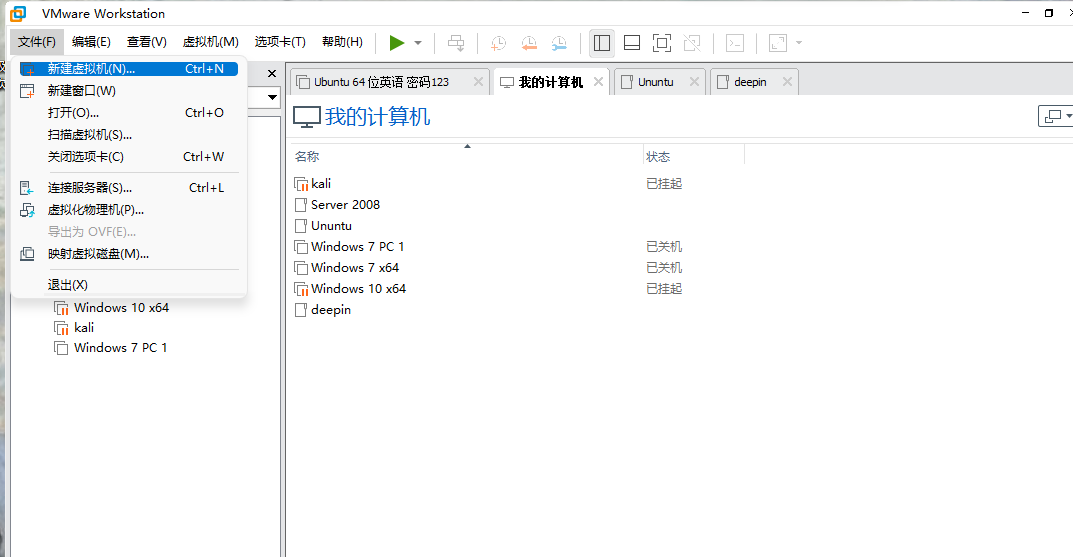Open the 编辑(E) menu
This screenshot has height=557, width=1073.
pyautogui.click(x=91, y=42)
